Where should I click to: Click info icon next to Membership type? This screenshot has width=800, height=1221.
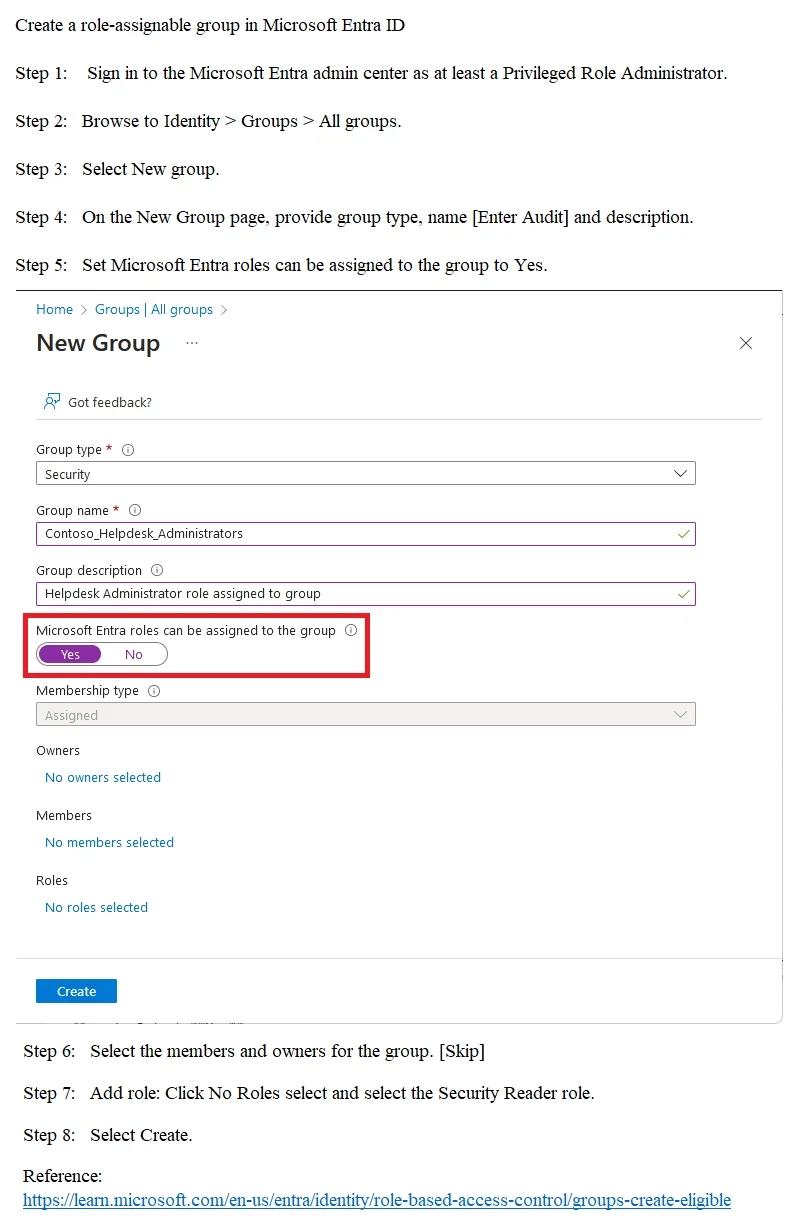click(154, 691)
